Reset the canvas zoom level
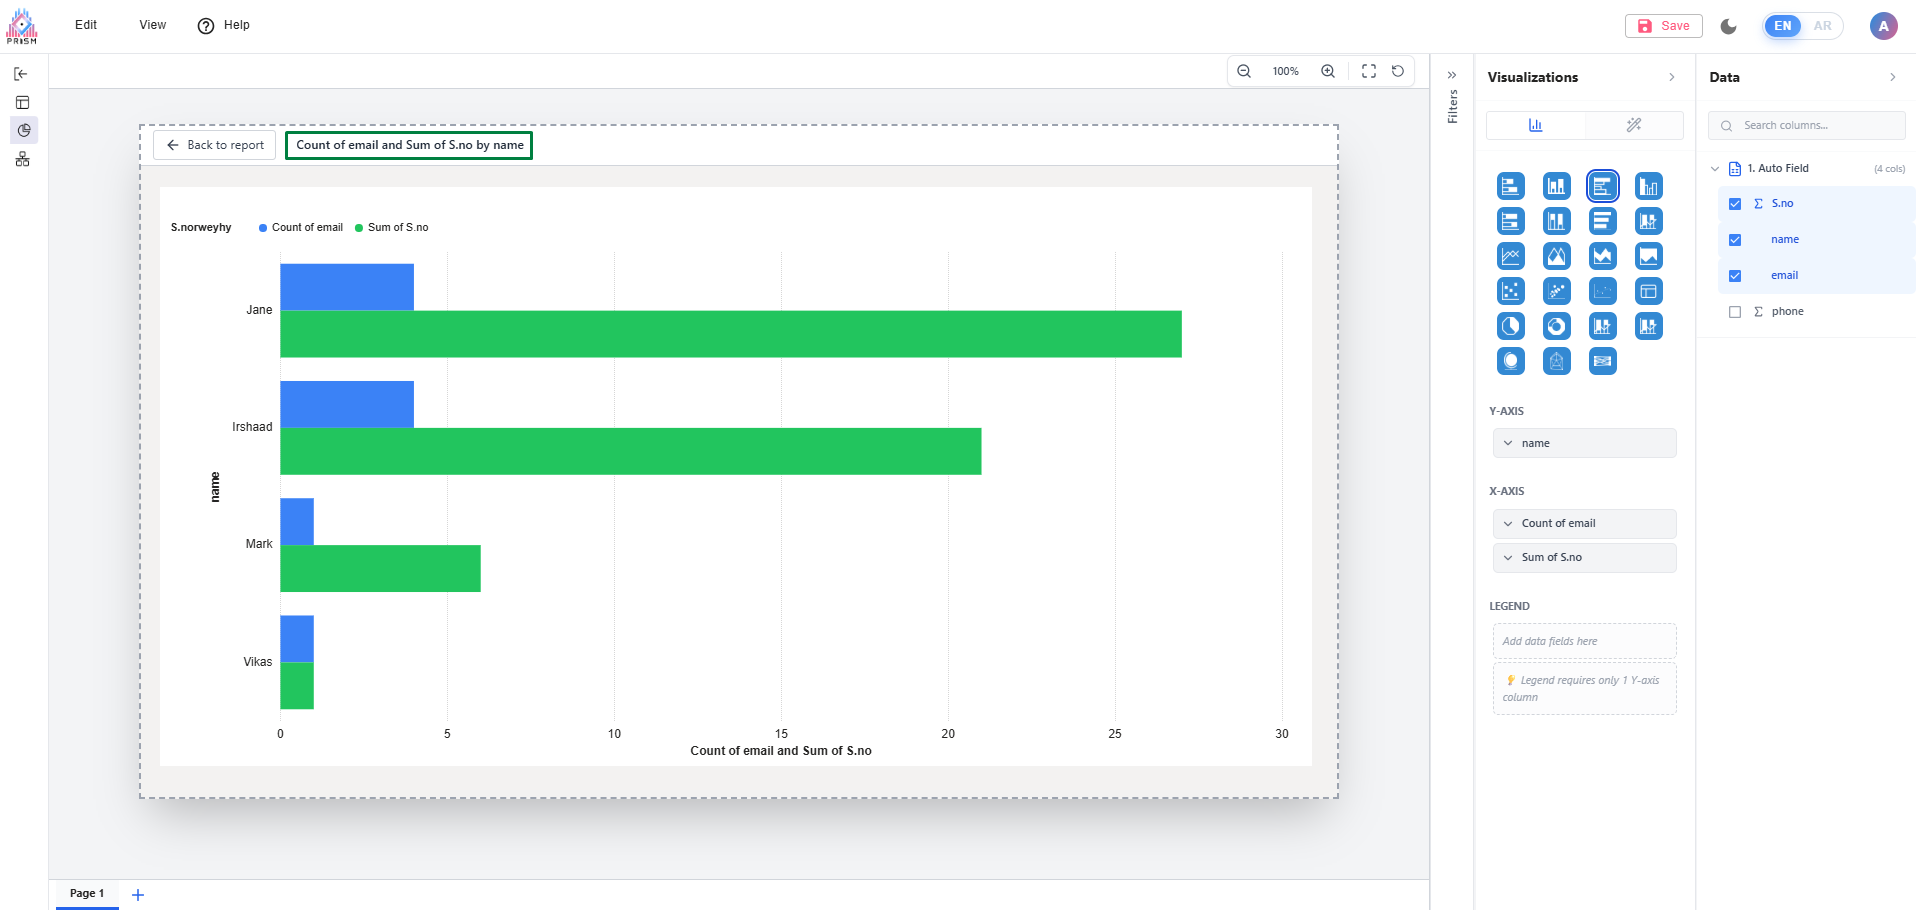The height and width of the screenshot is (910, 1916). [1398, 71]
